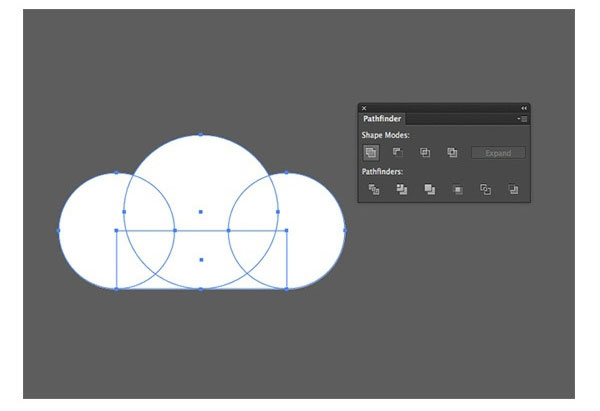Click the Divide pathfinder icon
Image resolution: width=600 pixels, height=411 pixels.
point(374,189)
